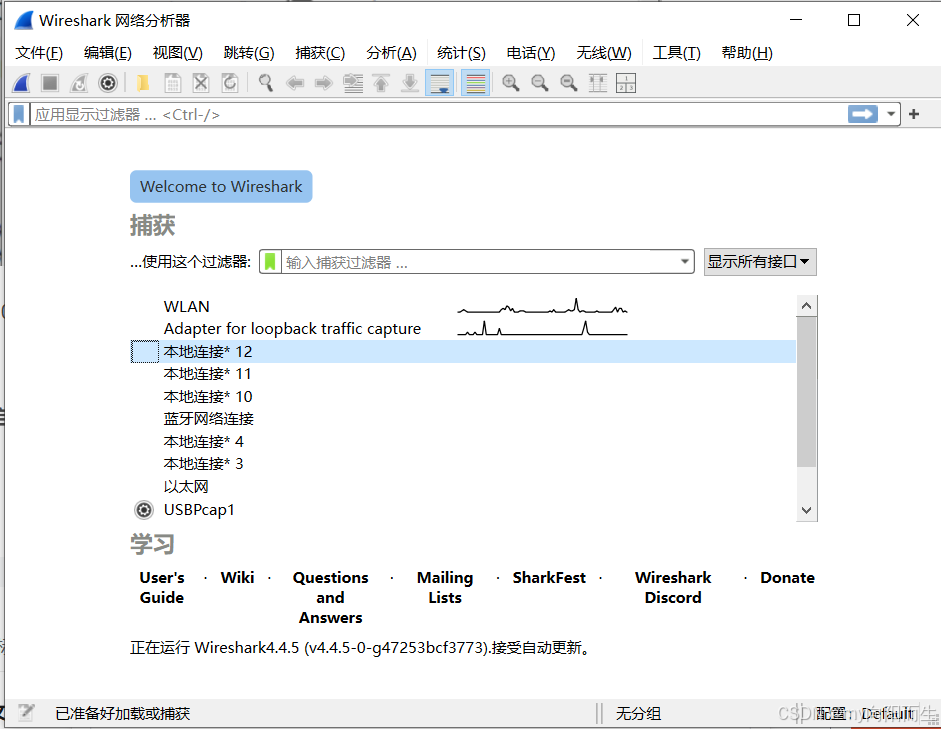The width and height of the screenshot is (941, 729).
Task: Click capture filter green bookmark icon
Action: (270, 262)
